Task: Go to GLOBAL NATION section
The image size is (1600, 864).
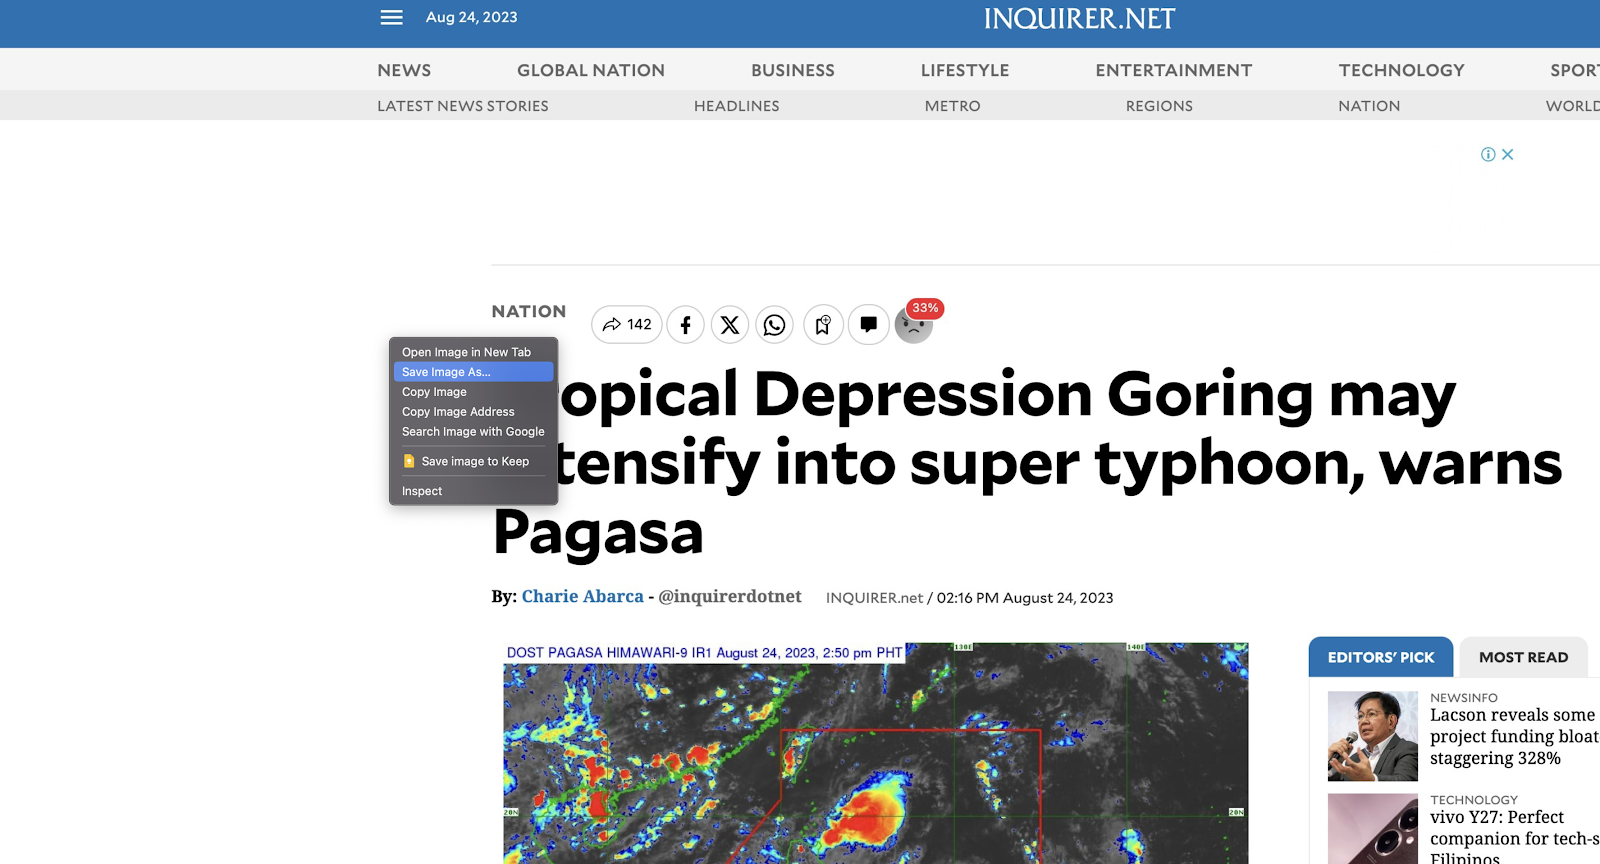Action: [591, 70]
